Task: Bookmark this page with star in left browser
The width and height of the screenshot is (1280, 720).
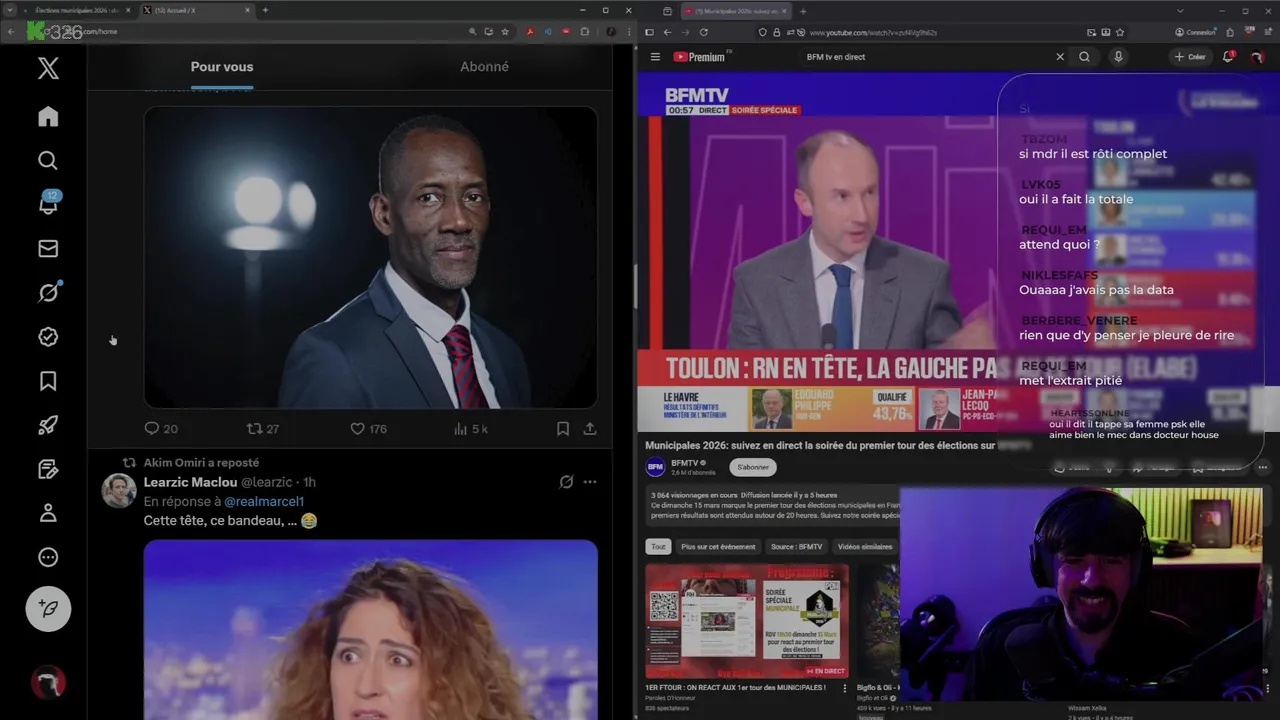Action: [x=505, y=32]
